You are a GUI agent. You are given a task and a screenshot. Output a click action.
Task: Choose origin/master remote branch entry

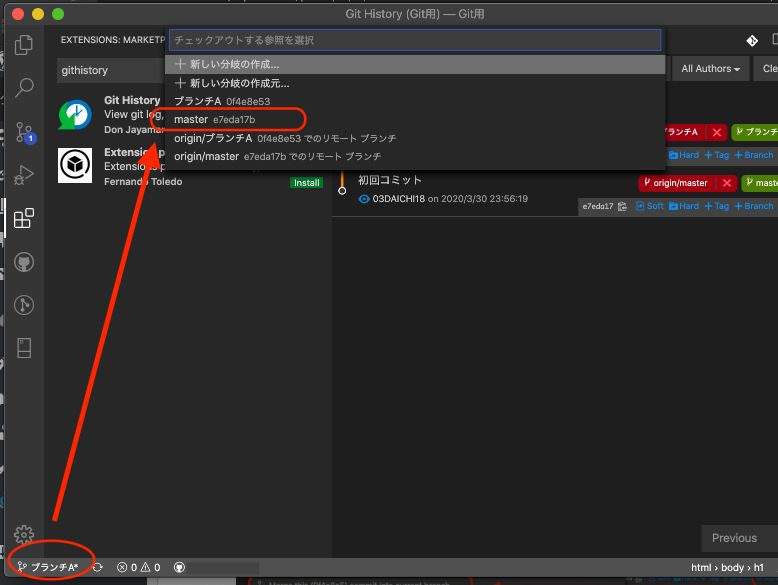pyautogui.click(x=415, y=156)
